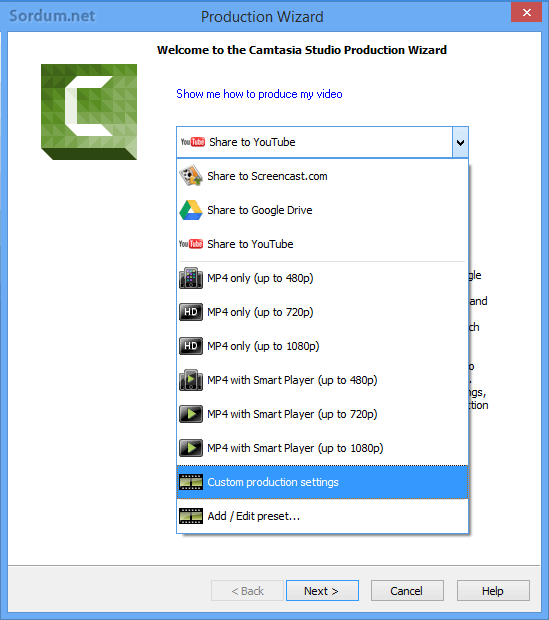
Task: Close the Production Wizard window
Action: point(526,12)
